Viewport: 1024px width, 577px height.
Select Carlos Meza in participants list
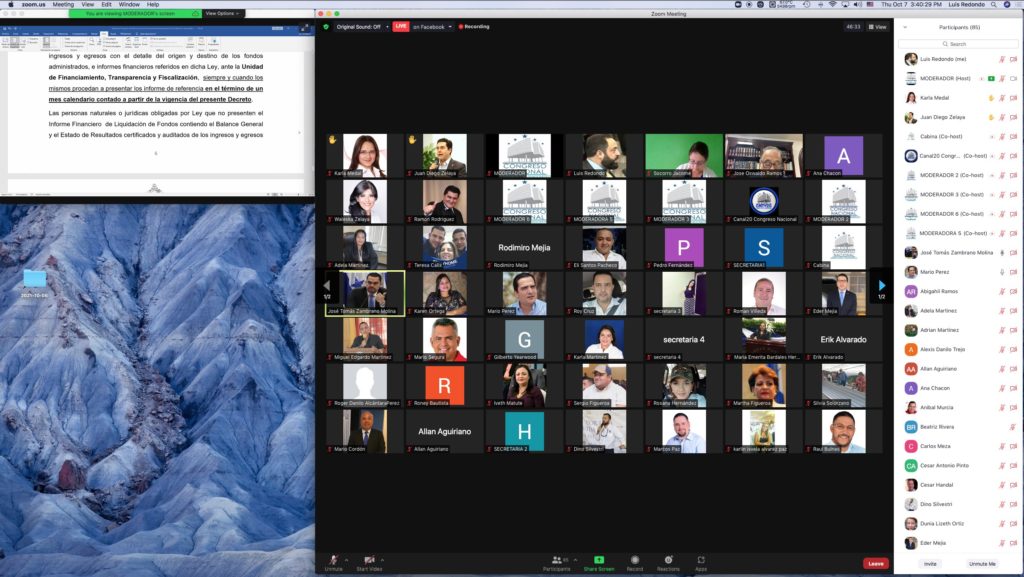coord(957,446)
